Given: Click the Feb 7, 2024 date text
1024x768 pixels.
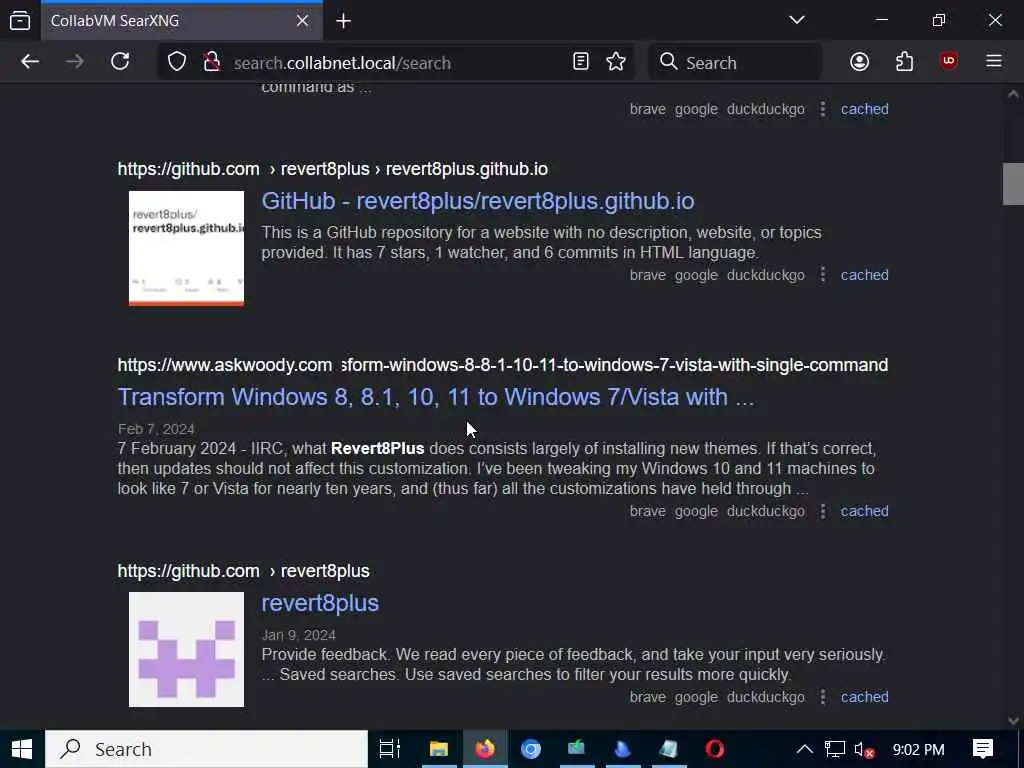Looking at the screenshot, I should pos(156,429).
